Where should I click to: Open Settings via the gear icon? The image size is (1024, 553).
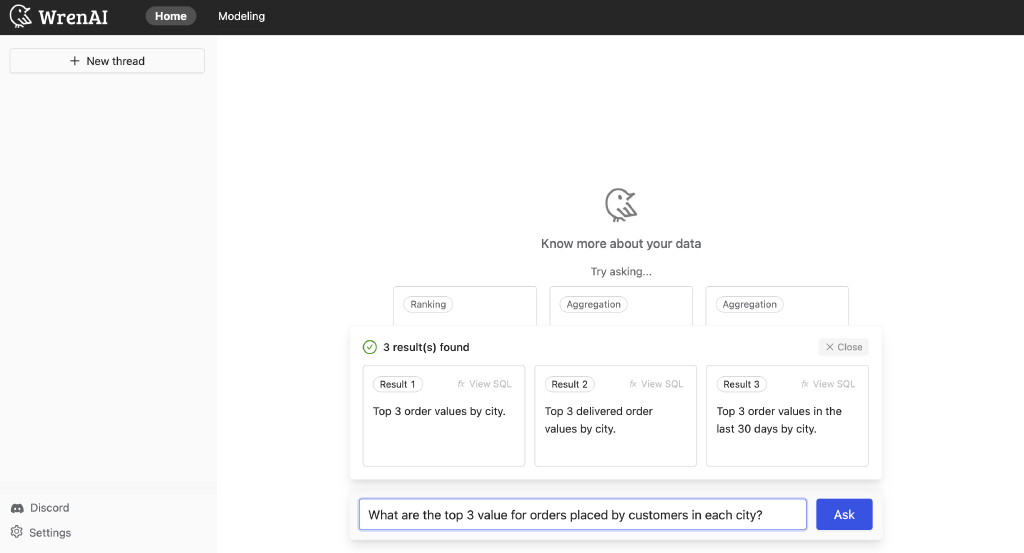pos(17,533)
